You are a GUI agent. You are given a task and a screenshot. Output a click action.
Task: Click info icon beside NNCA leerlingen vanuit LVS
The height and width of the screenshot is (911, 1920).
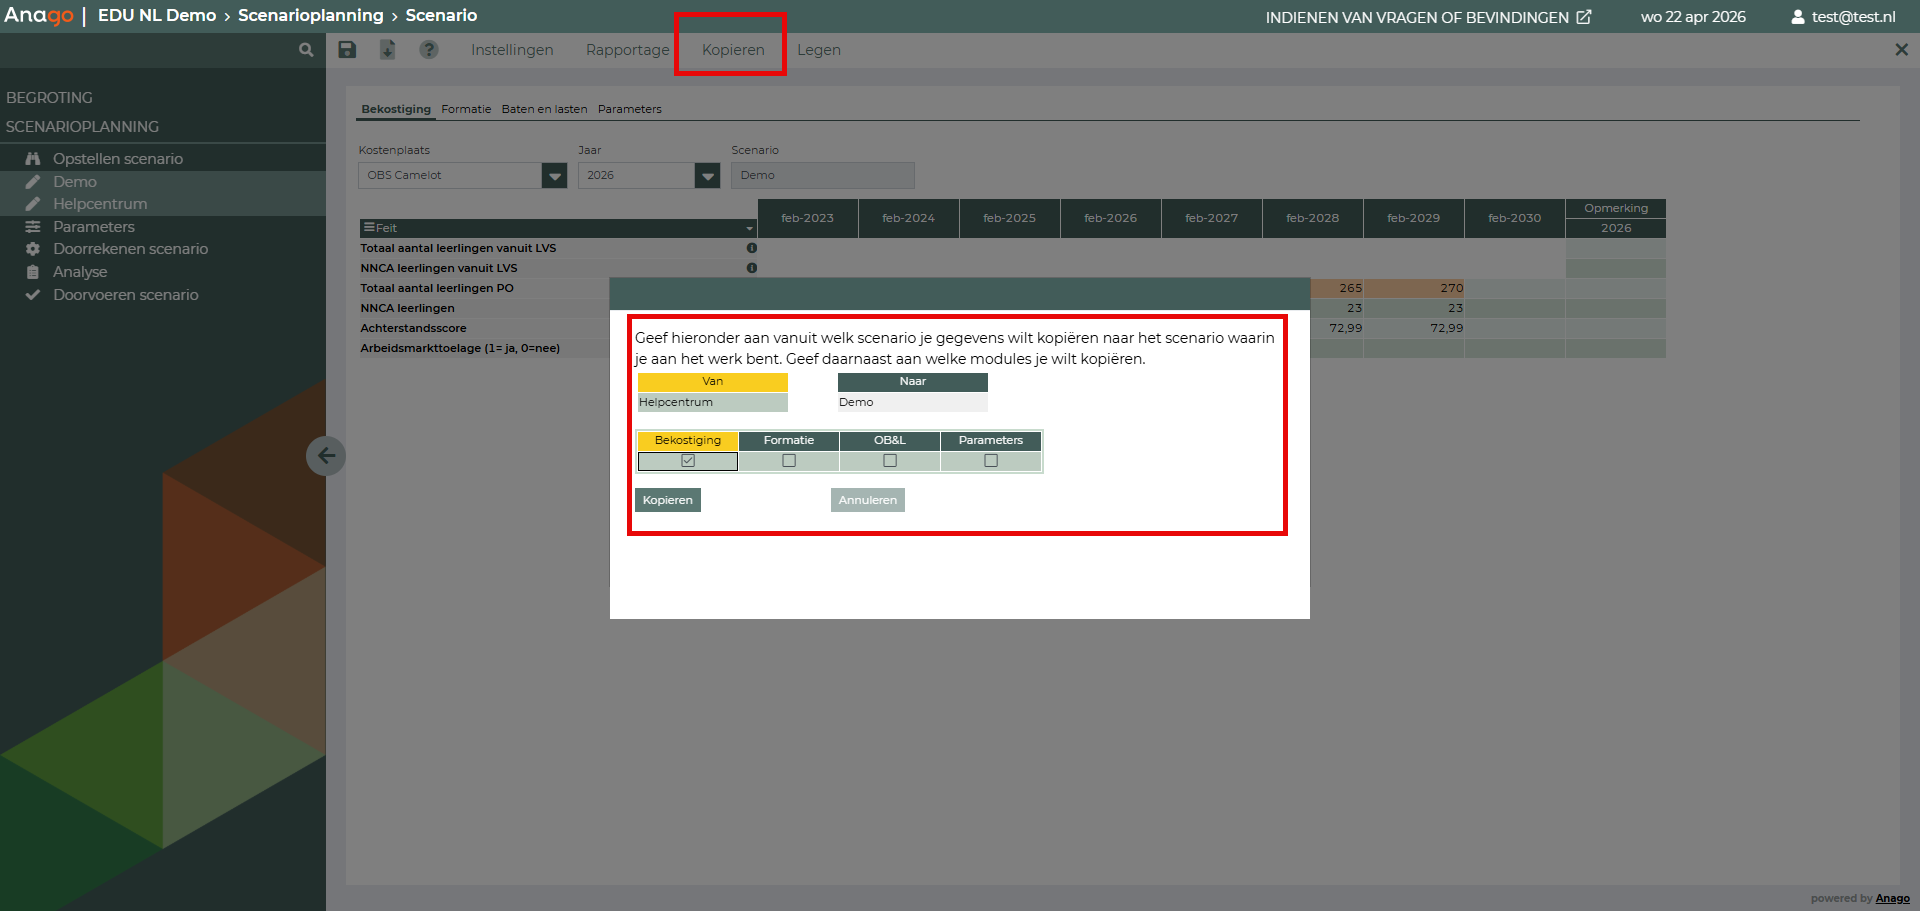[x=752, y=268]
